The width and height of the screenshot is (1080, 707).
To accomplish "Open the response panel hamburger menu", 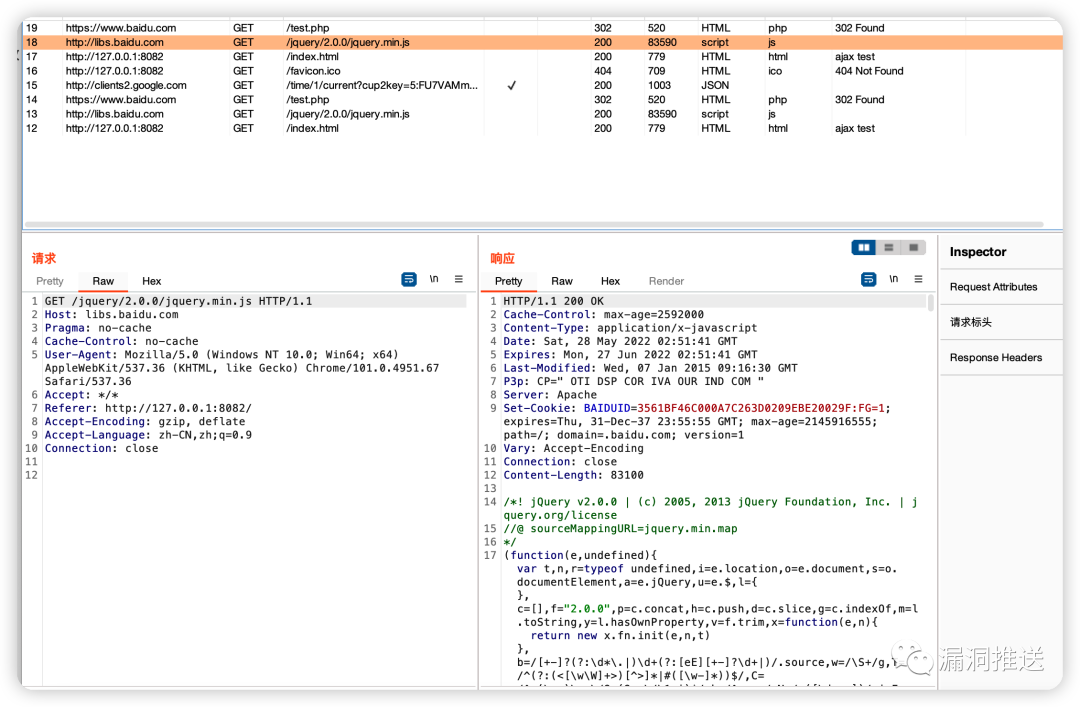I will click(x=918, y=279).
